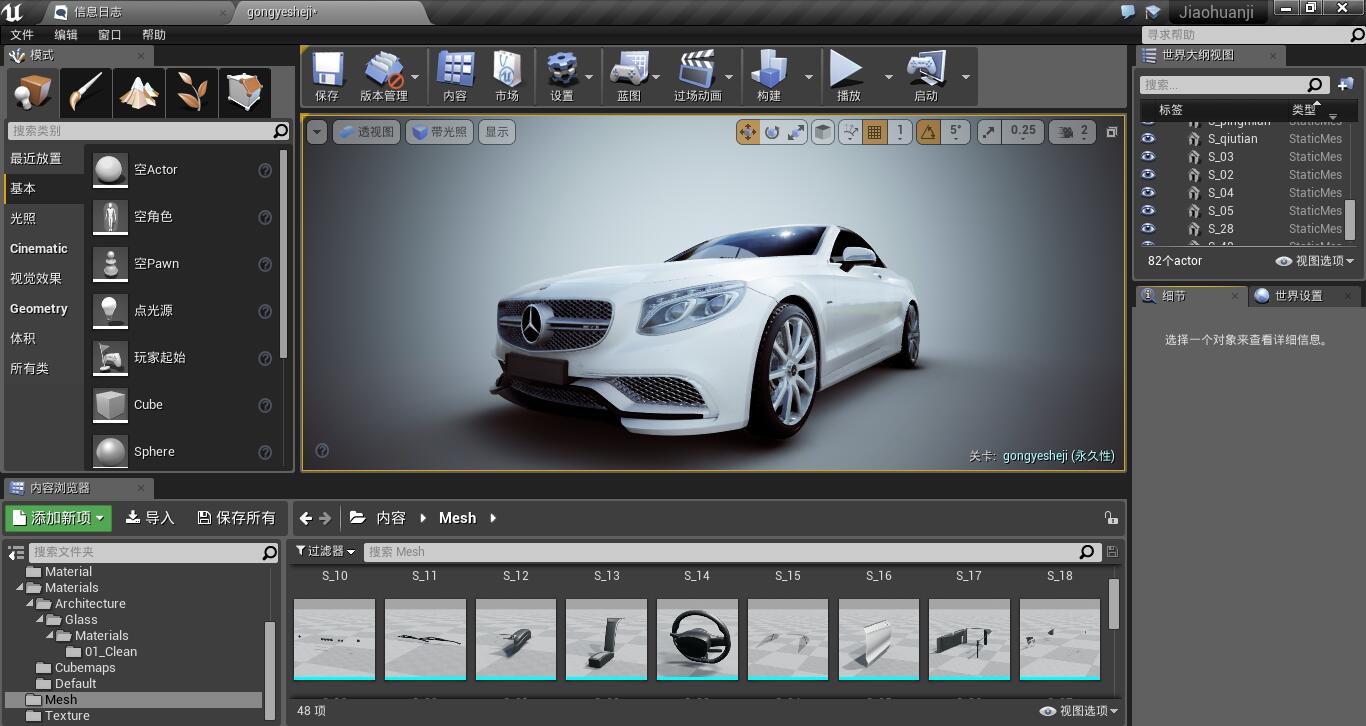Open scale snap value 0.25 dropdown
Screen dimensions: 1366x726
point(1023,132)
